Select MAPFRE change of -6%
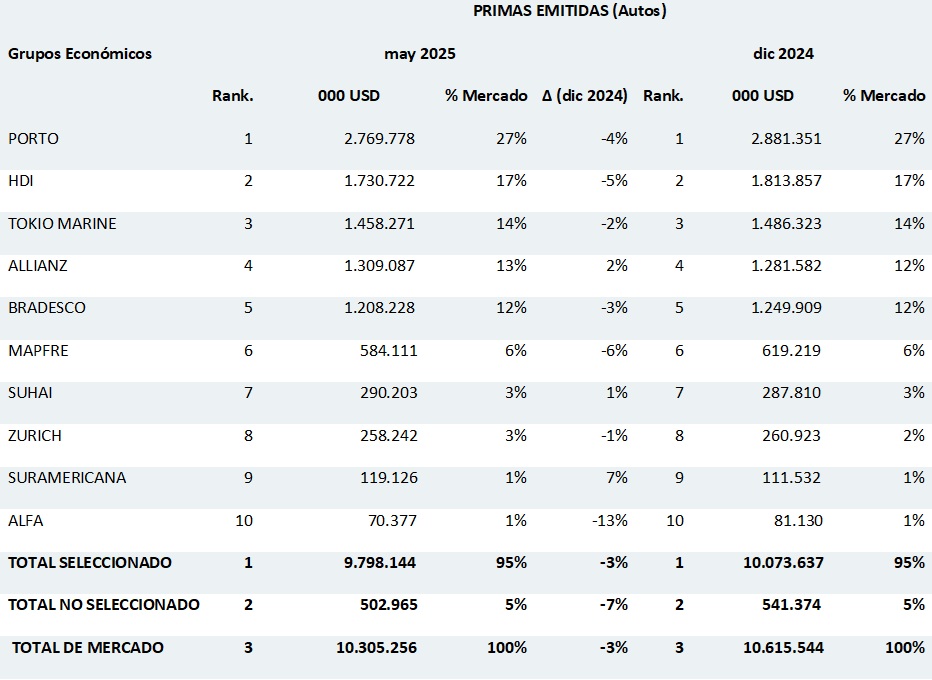This screenshot has height=680, width=932. 614,350
